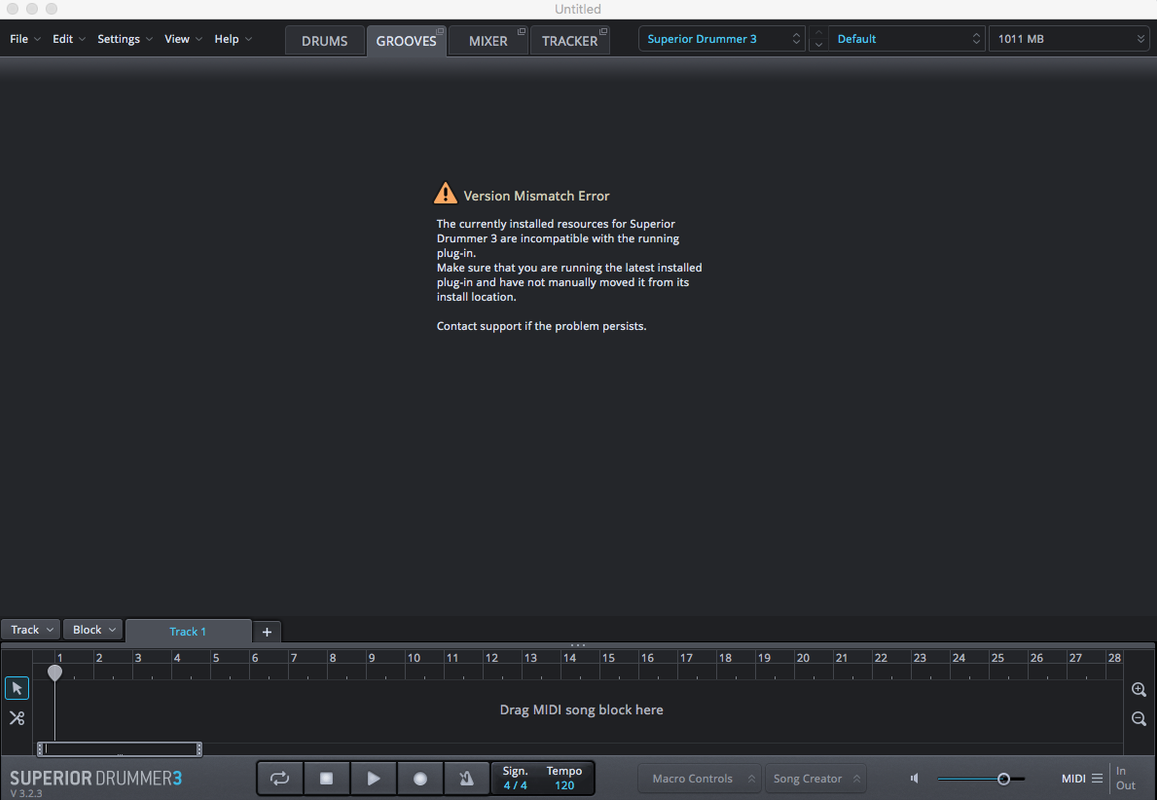1157x800 pixels.
Task: Click the 'Contact support if the problem persists.' text
Action: click(x=542, y=326)
